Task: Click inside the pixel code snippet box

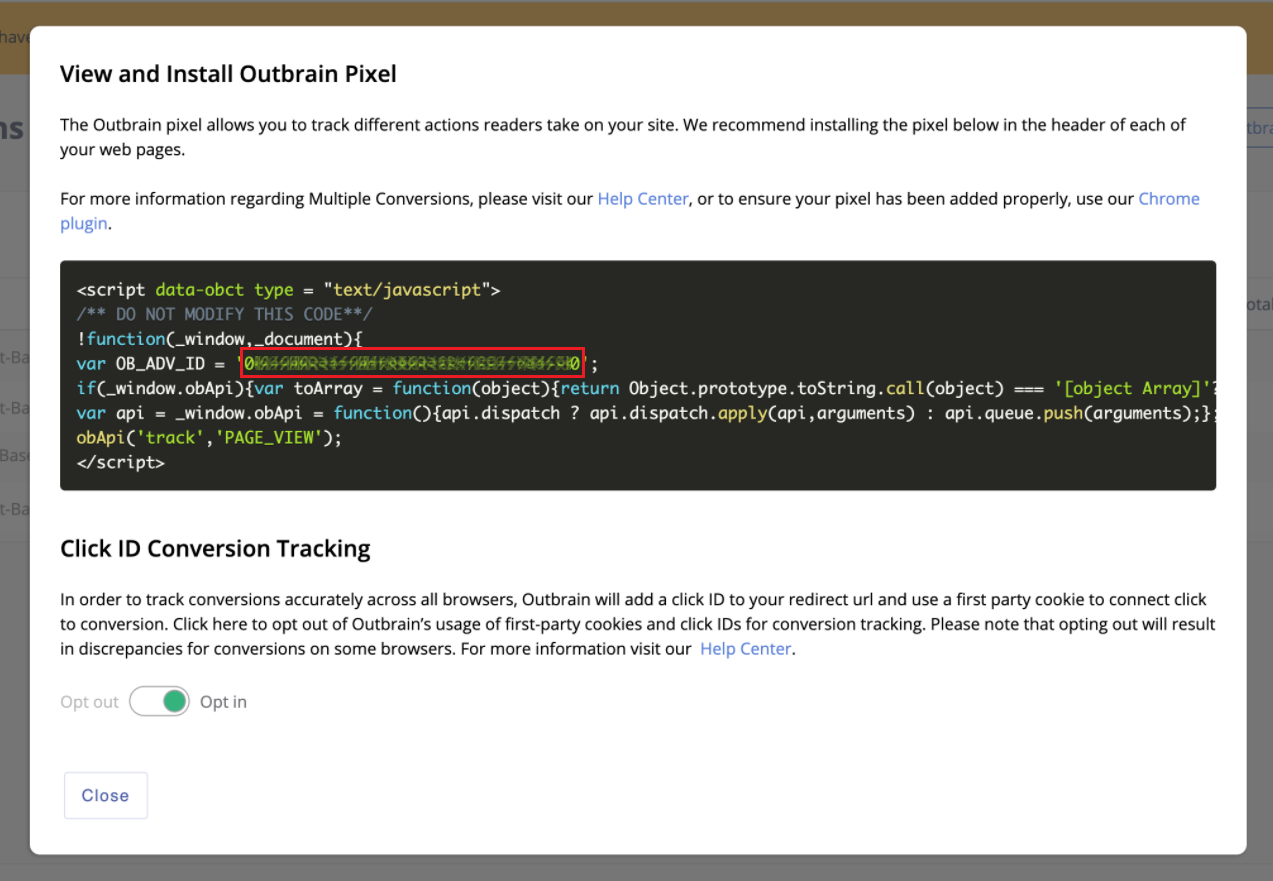Action: (x=638, y=376)
